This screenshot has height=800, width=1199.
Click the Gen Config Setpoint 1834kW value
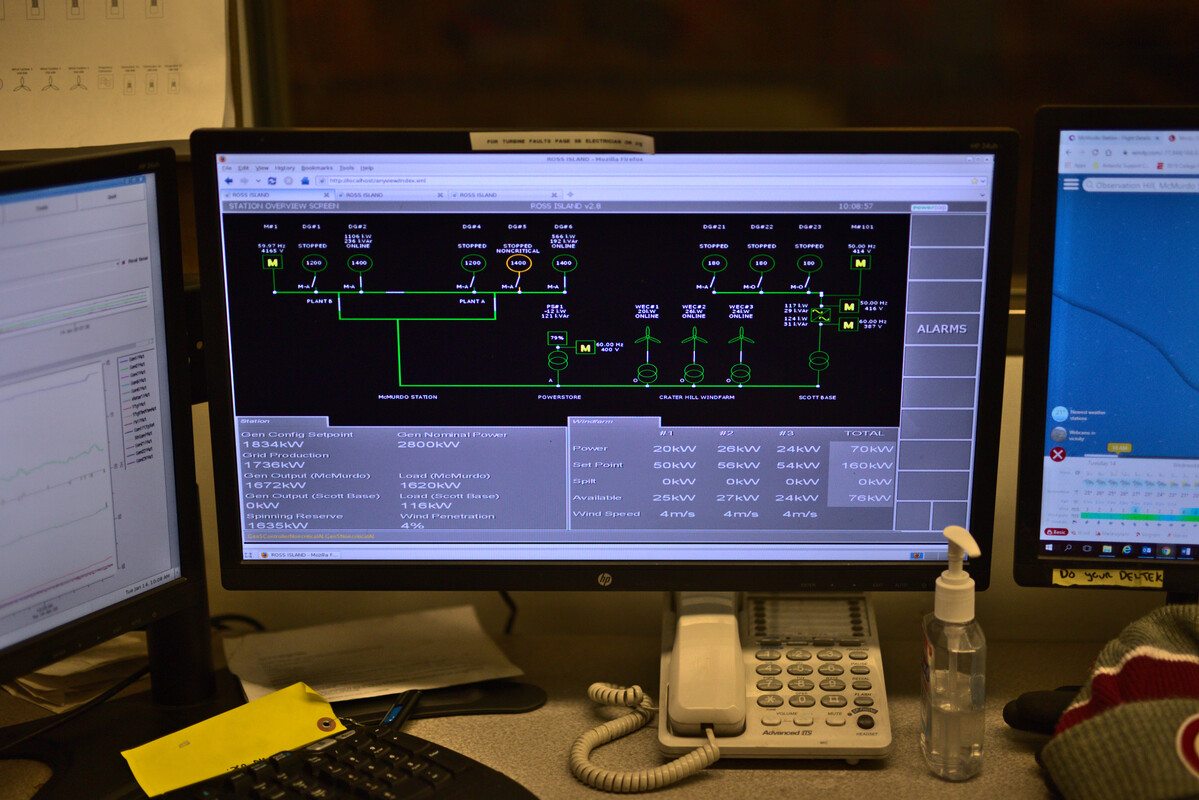click(x=273, y=444)
